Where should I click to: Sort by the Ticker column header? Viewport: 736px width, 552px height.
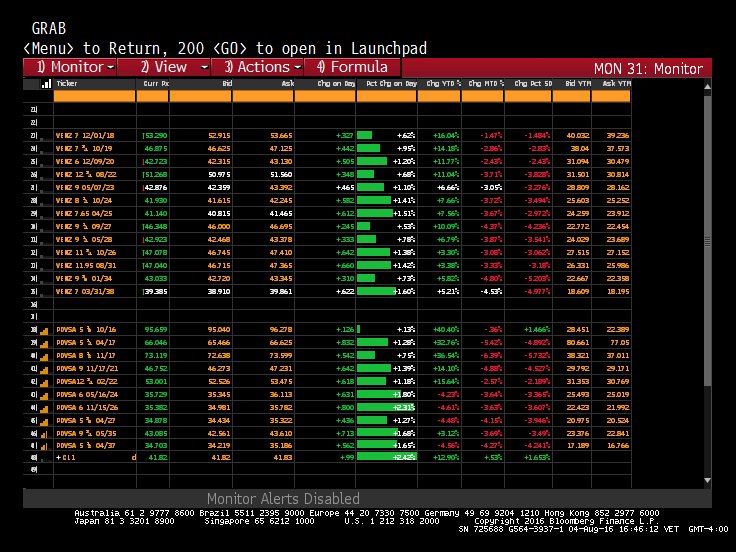click(95, 84)
